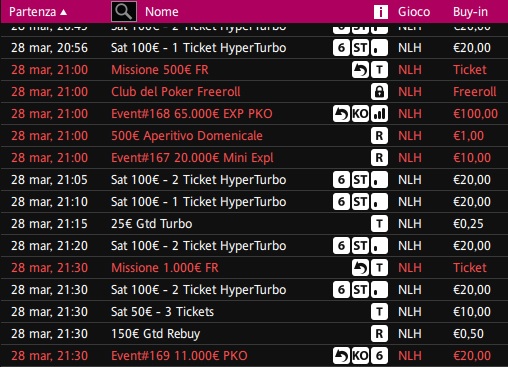
Task: Sort by Partenza column arrow
Action: click(64, 12)
